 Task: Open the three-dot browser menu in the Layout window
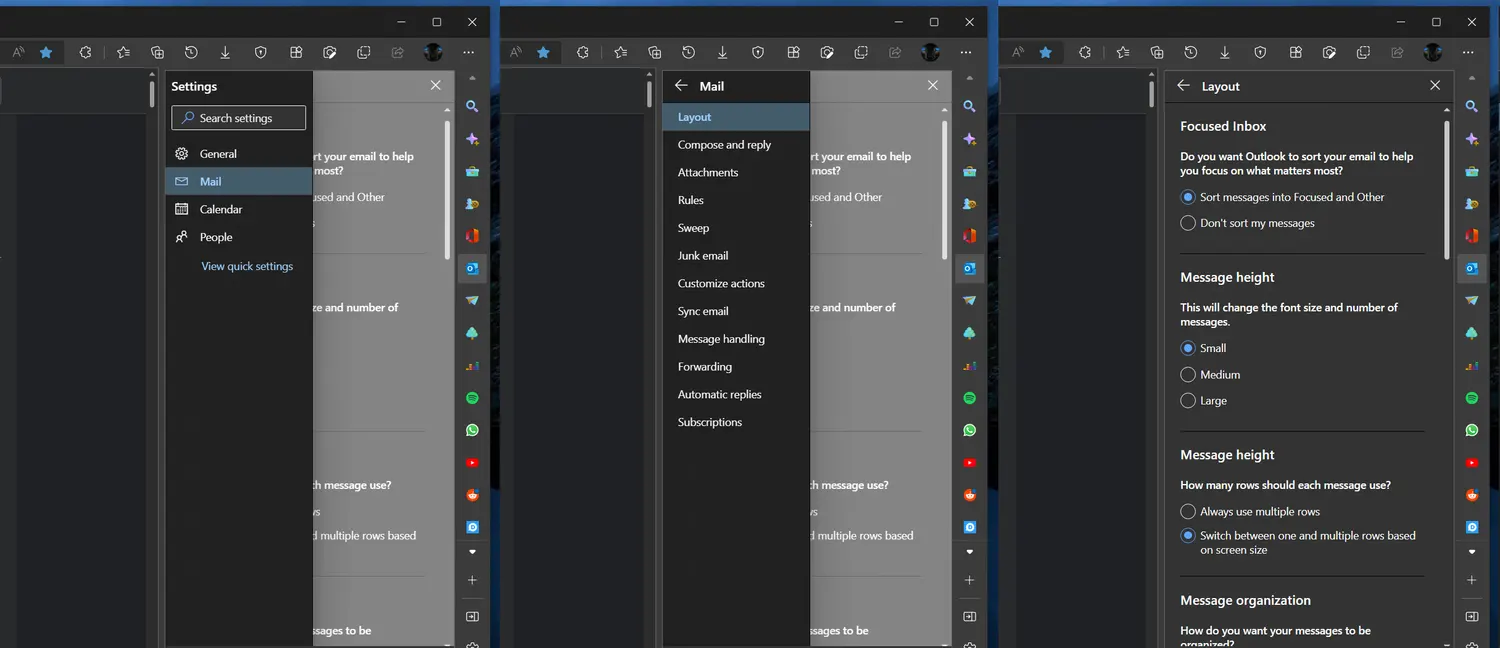[x=1468, y=53]
